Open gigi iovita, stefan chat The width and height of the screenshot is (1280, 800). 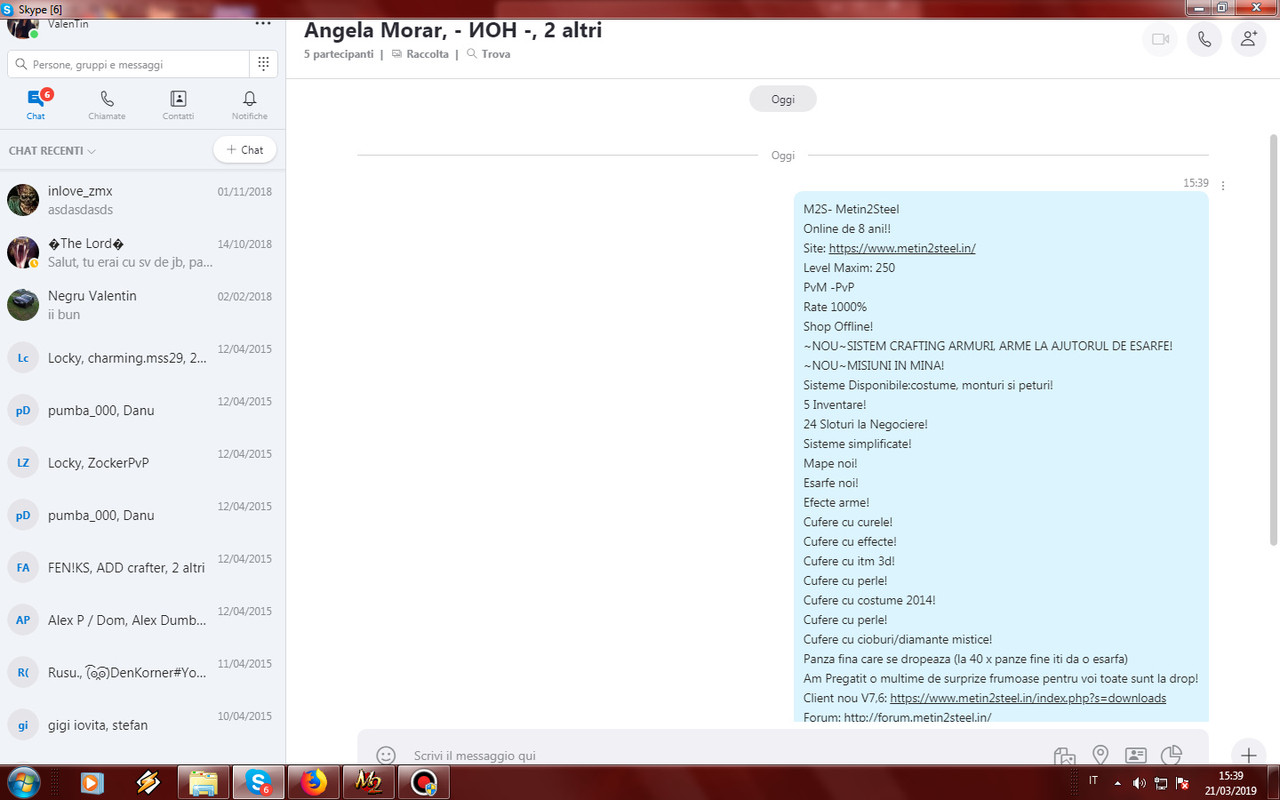pos(142,725)
